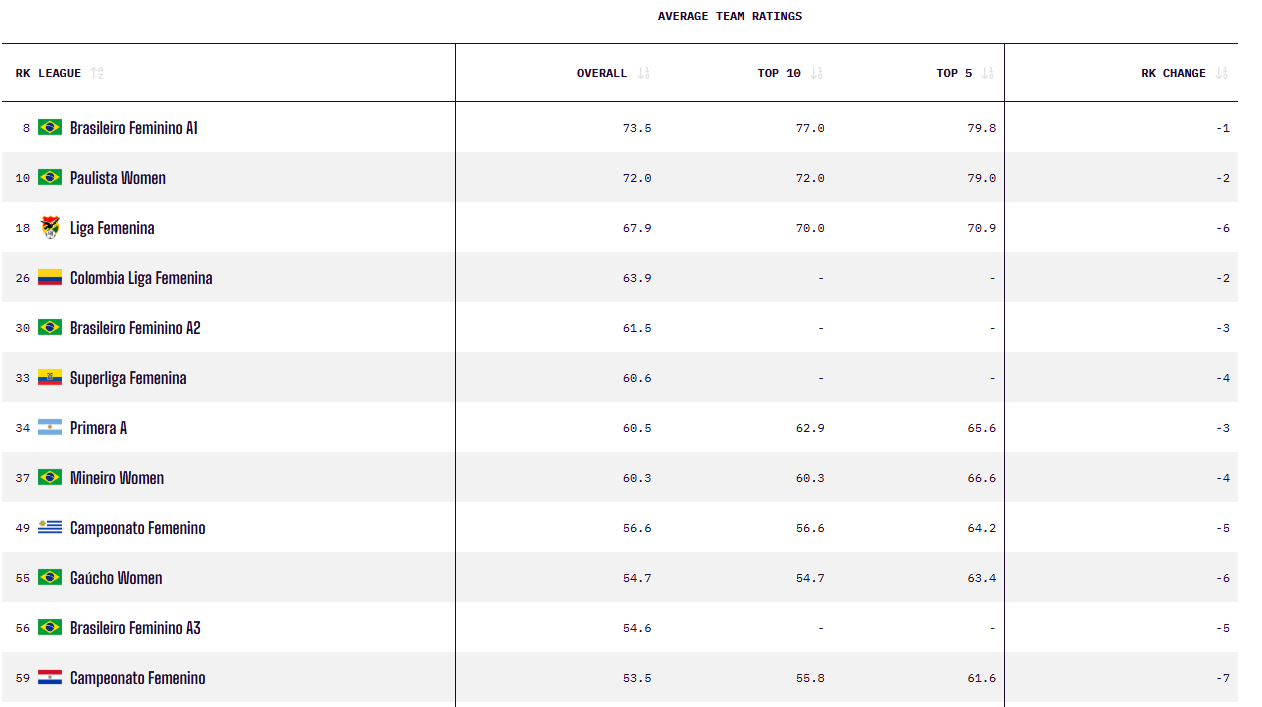Sort by RK Change arrows icon

click(x=1221, y=73)
